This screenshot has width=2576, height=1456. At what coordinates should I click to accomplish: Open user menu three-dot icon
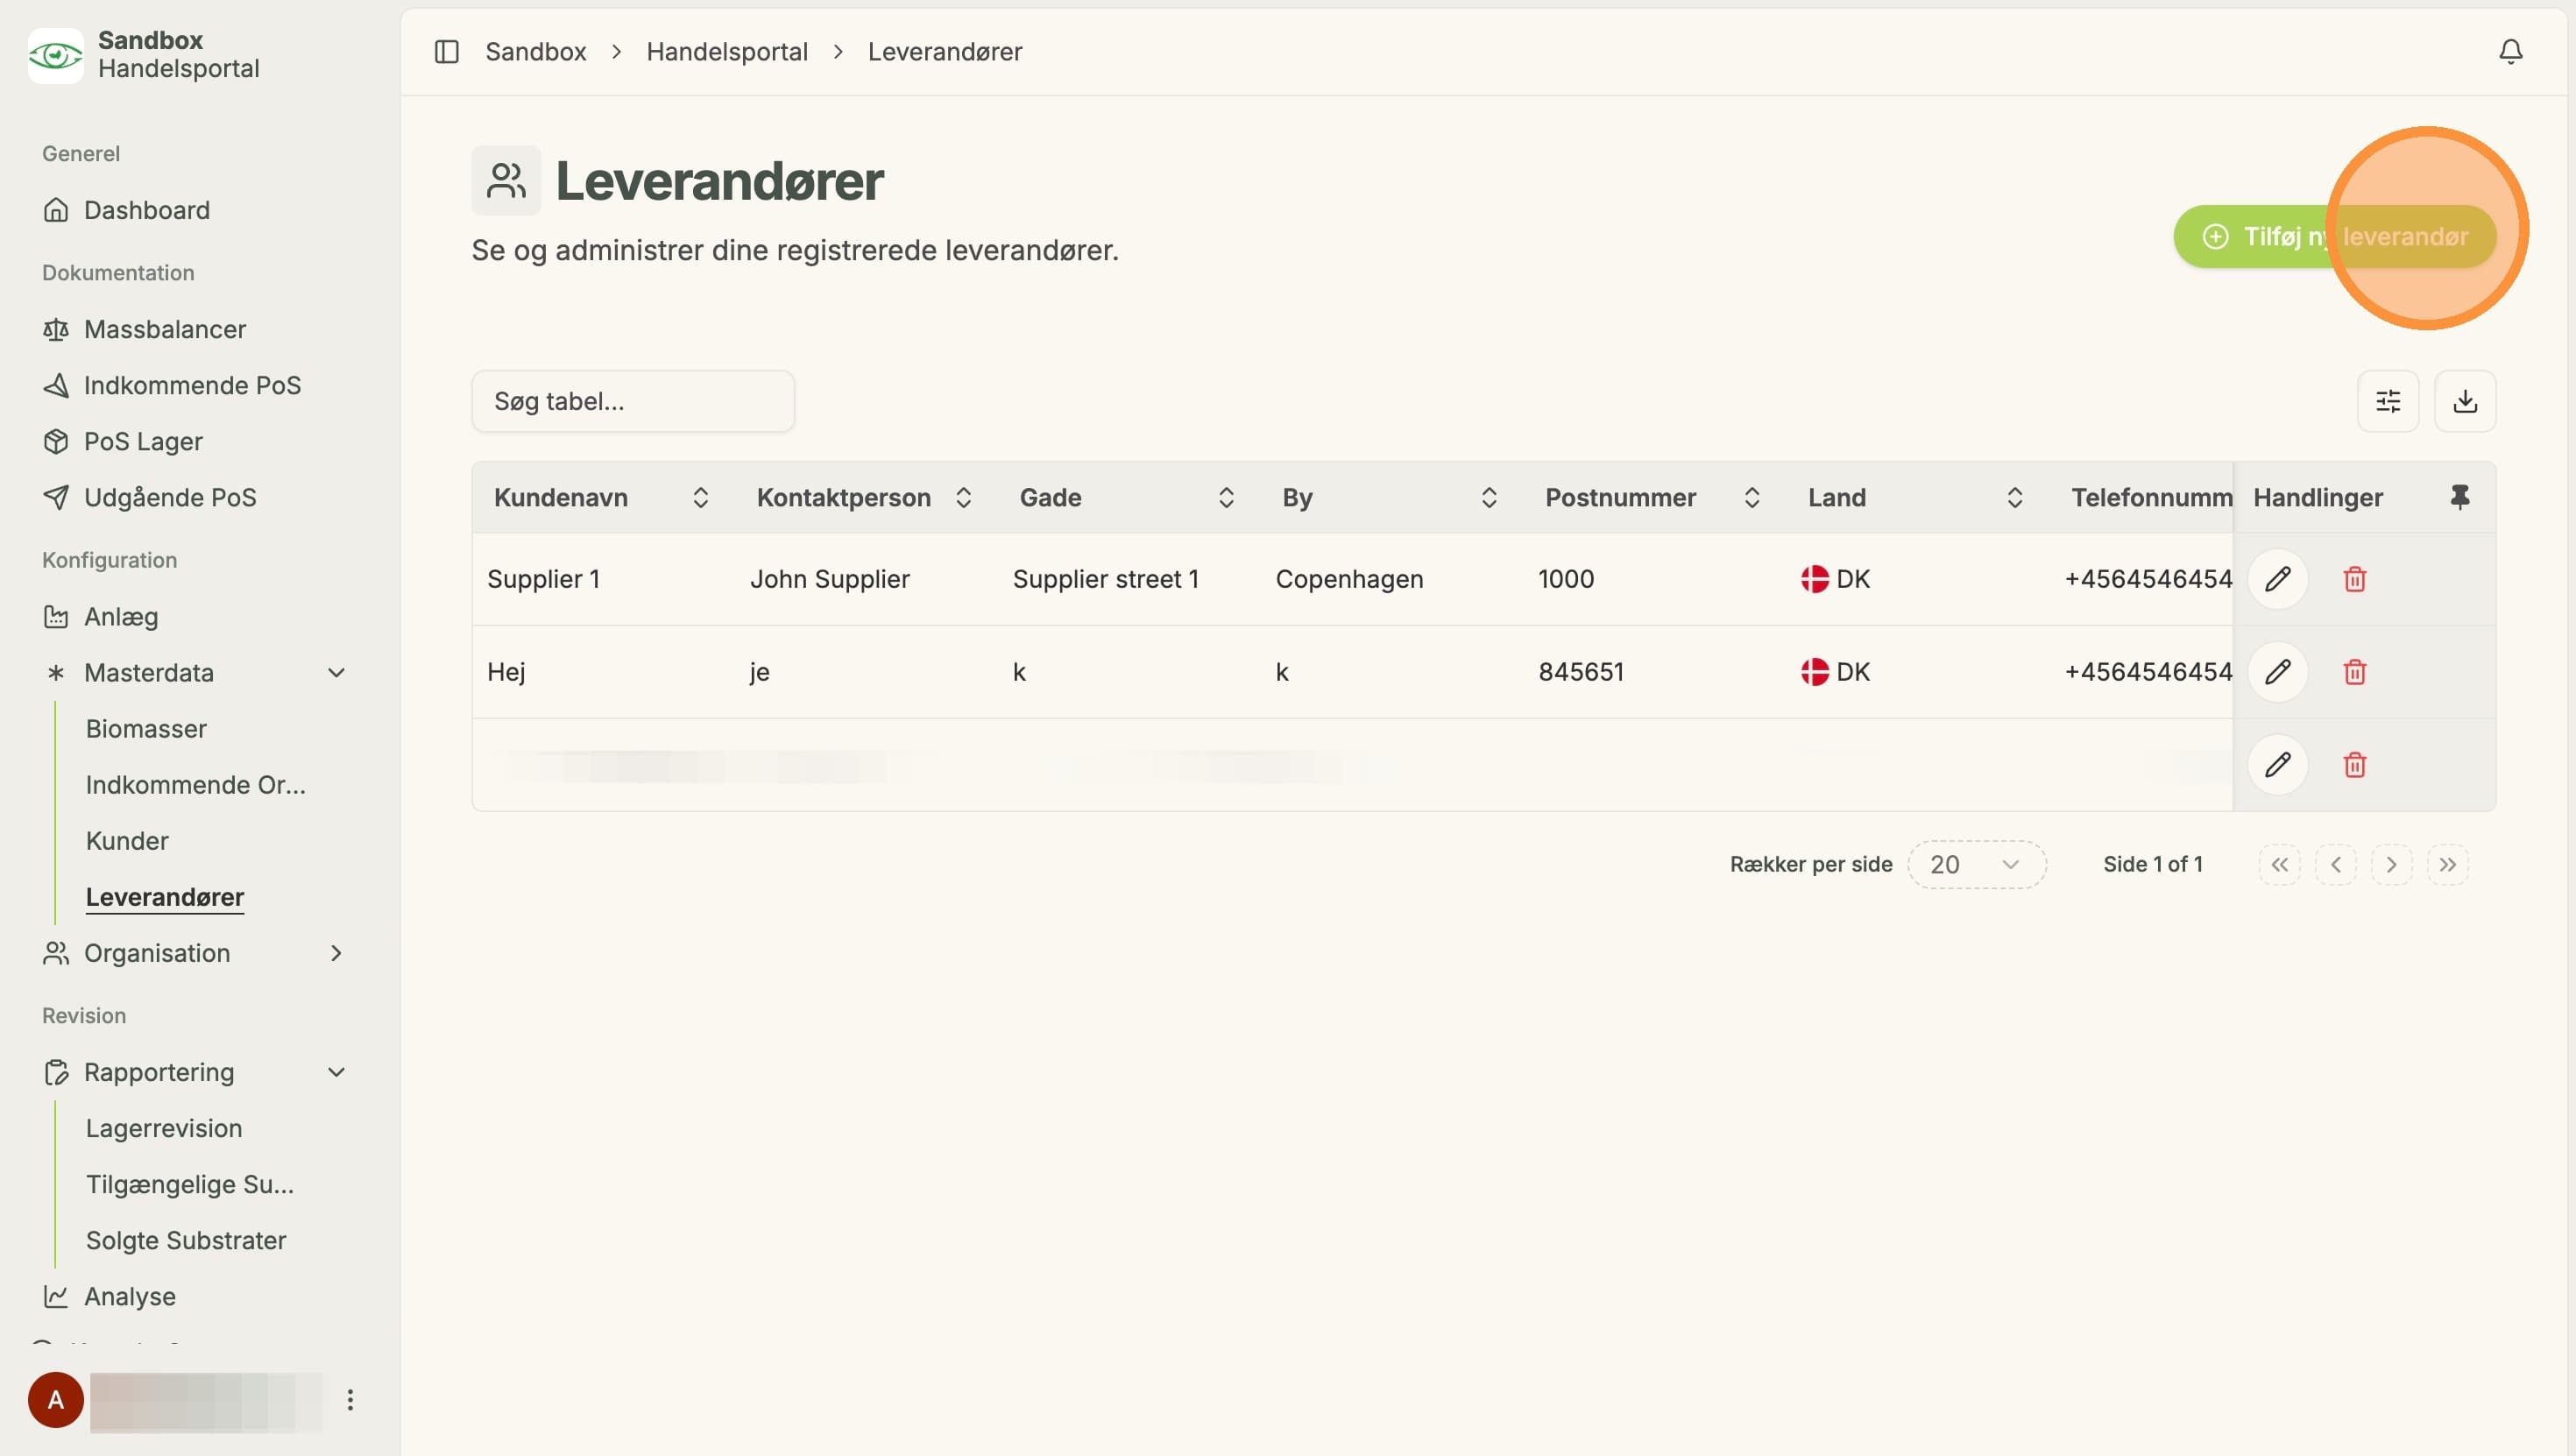tap(350, 1400)
